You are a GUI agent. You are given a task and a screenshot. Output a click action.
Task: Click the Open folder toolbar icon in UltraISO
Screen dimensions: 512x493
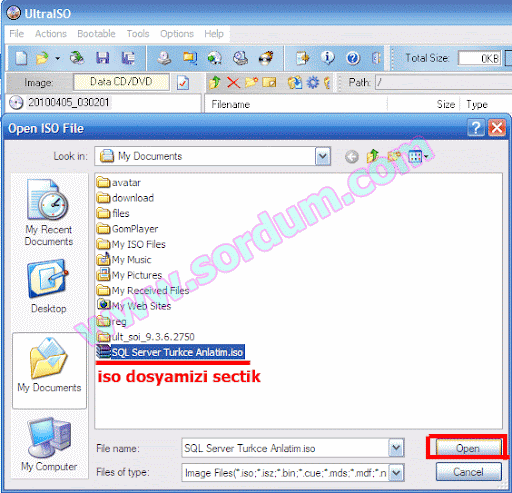(42, 58)
